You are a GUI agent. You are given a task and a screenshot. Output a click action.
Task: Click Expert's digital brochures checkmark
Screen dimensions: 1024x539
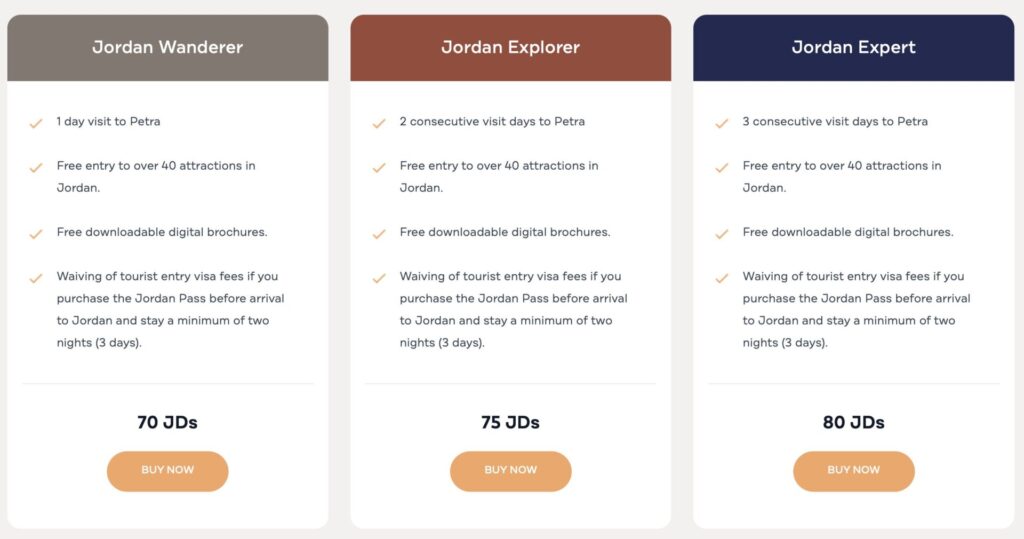(x=722, y=234)
